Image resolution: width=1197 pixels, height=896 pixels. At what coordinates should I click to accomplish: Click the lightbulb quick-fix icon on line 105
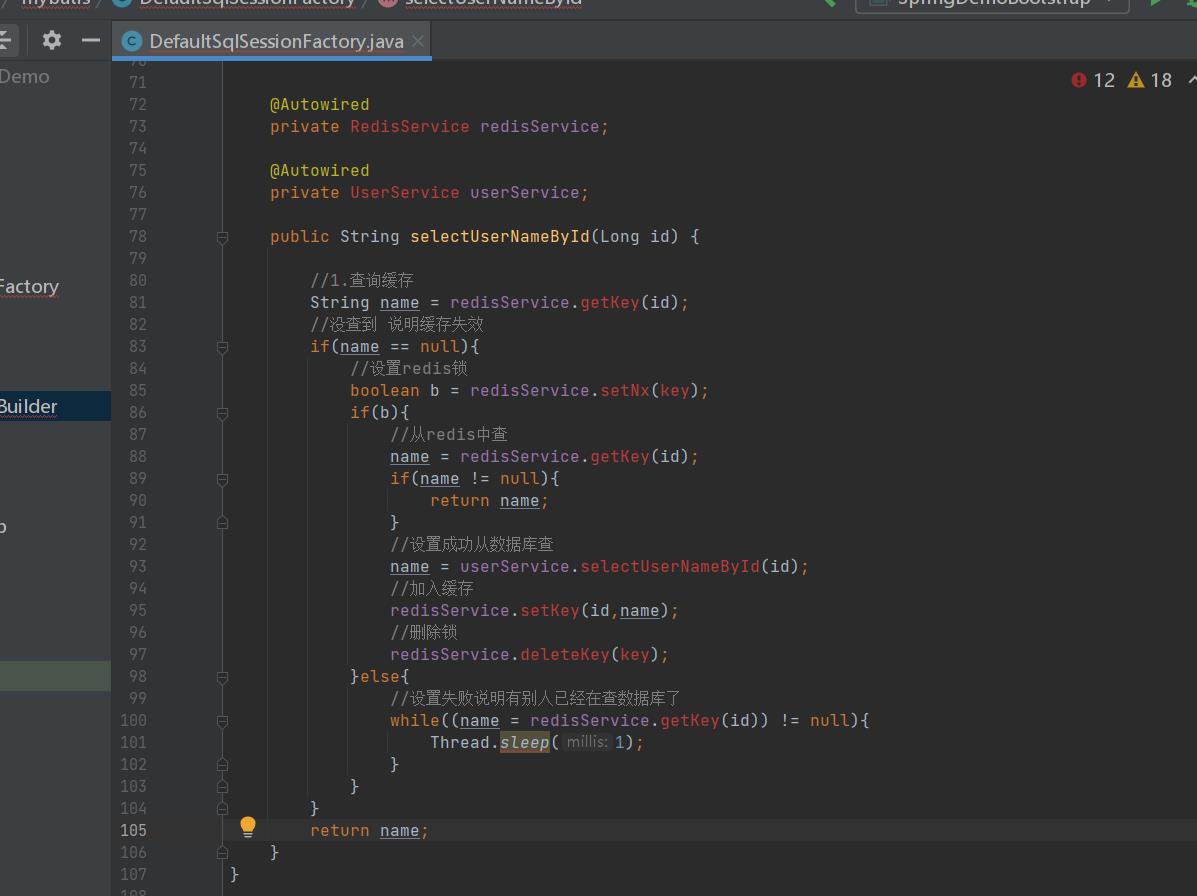click(248, 826)
